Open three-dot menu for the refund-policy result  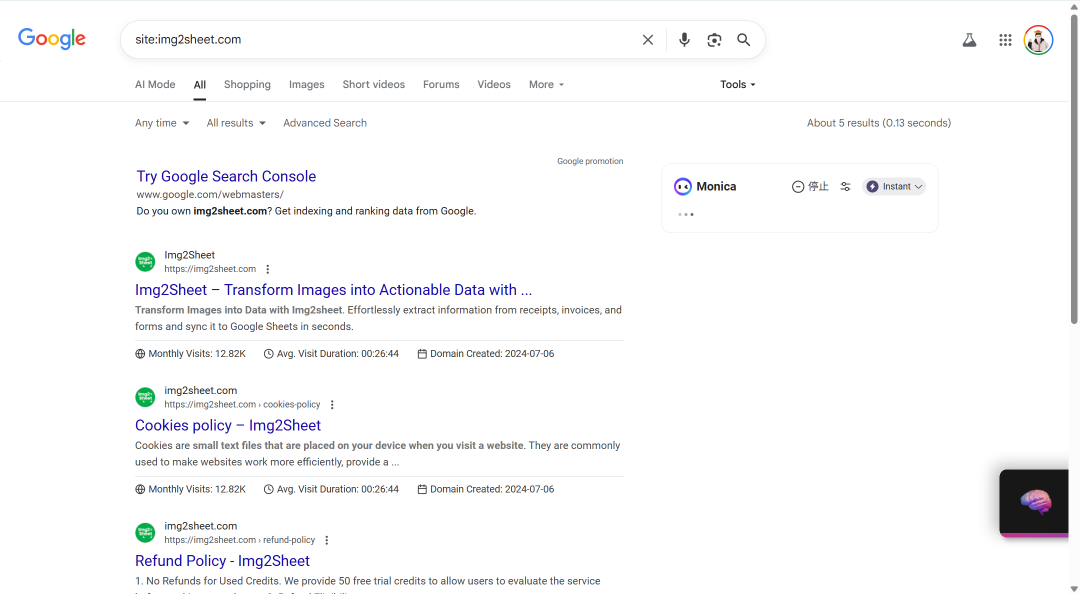point(326,540)
